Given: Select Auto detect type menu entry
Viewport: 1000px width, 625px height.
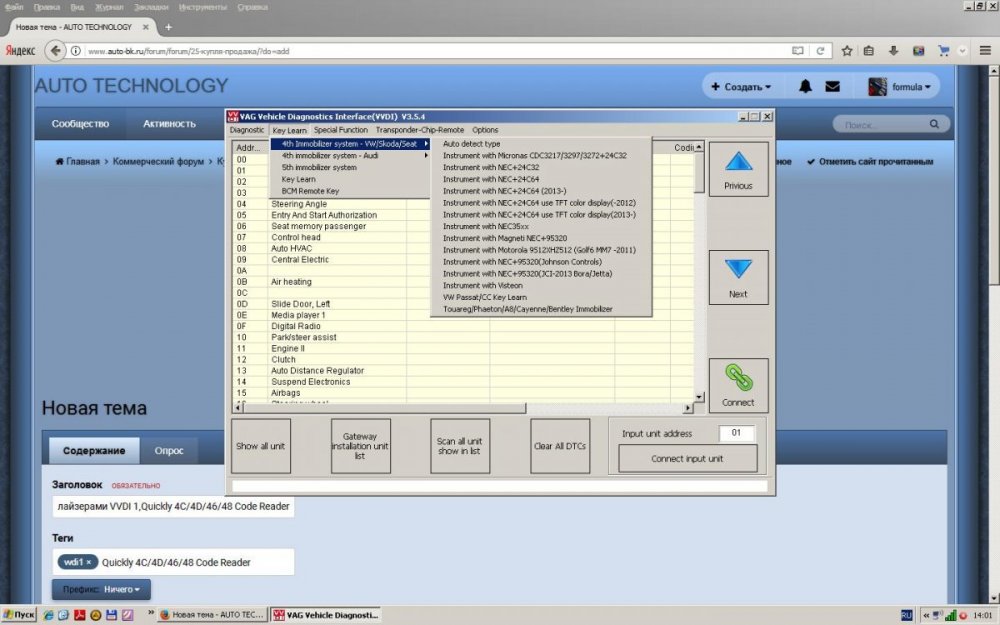Looking at the screenshot, I should [x=472, y=144].
